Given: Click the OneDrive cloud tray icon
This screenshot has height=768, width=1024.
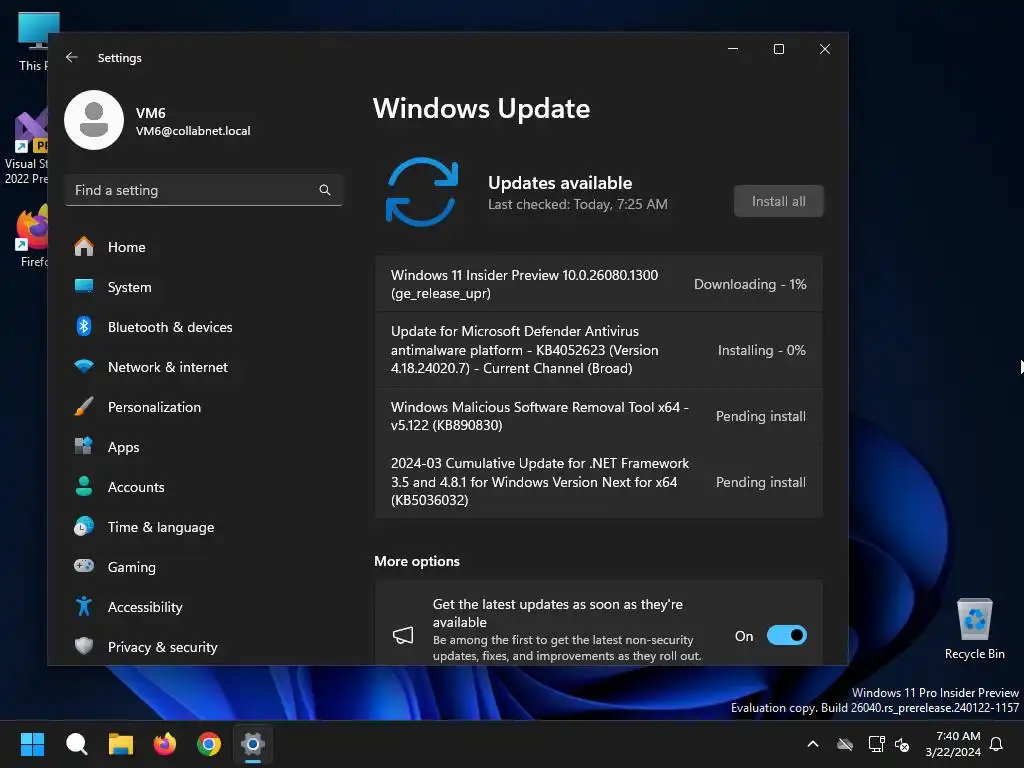Looking at the screenshot, I should pos(845,744).
